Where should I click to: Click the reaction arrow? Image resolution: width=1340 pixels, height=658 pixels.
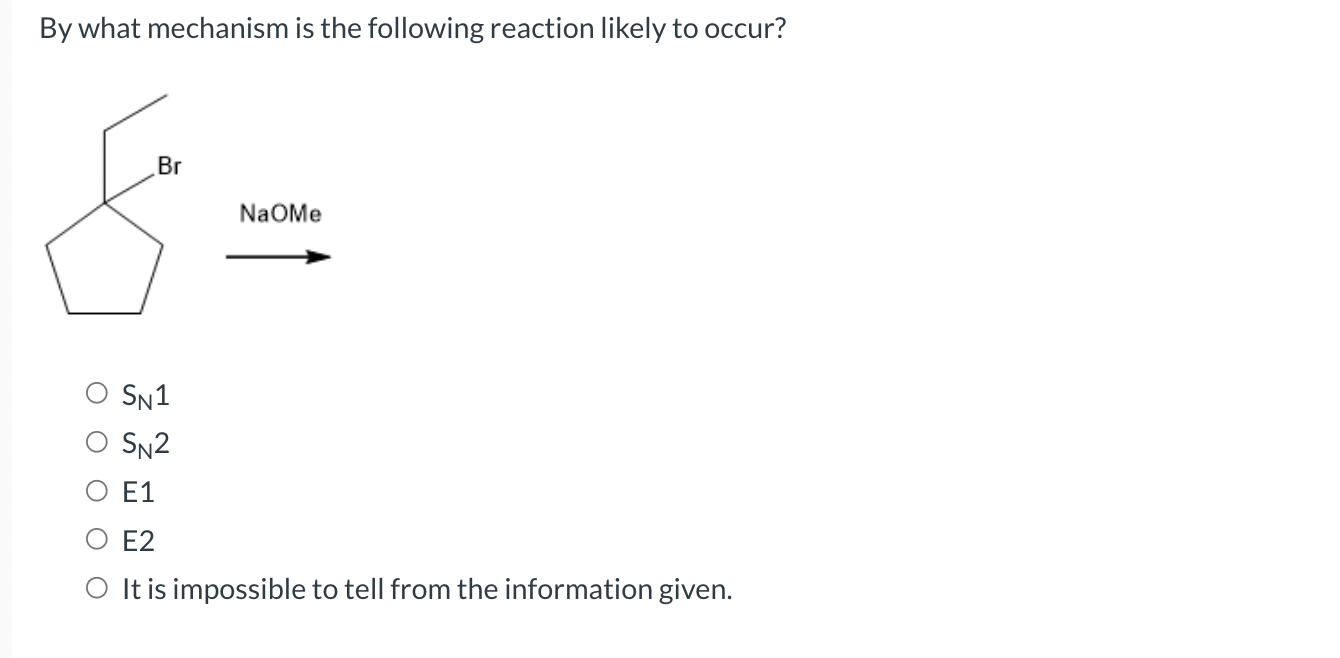pyautogui.click(x=278, y=256)
